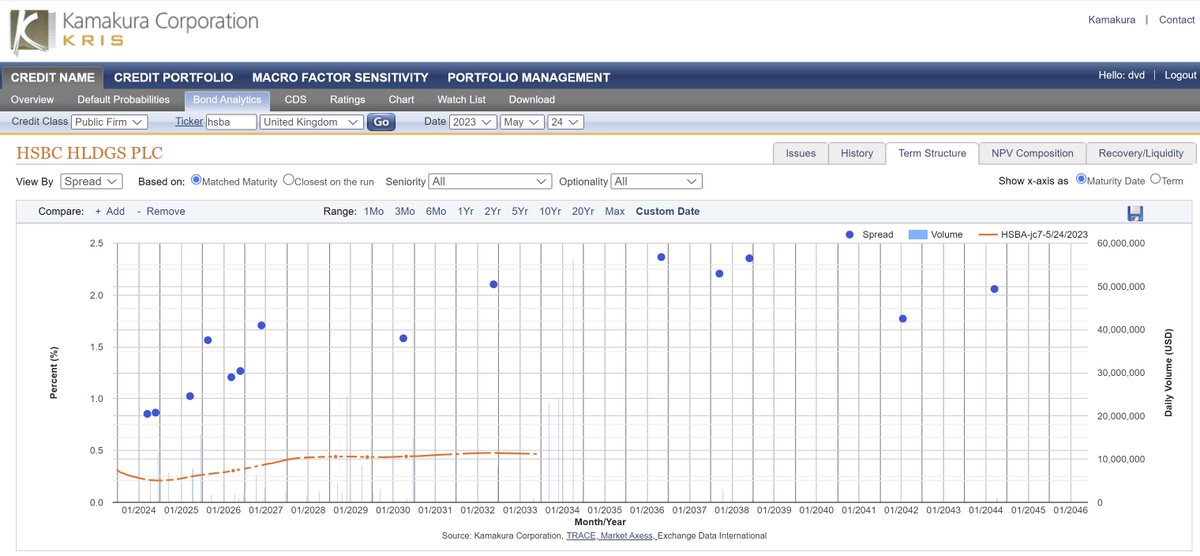Select the CREDIT NAME menu tab

pyautogui.click(x=52, y=77)
